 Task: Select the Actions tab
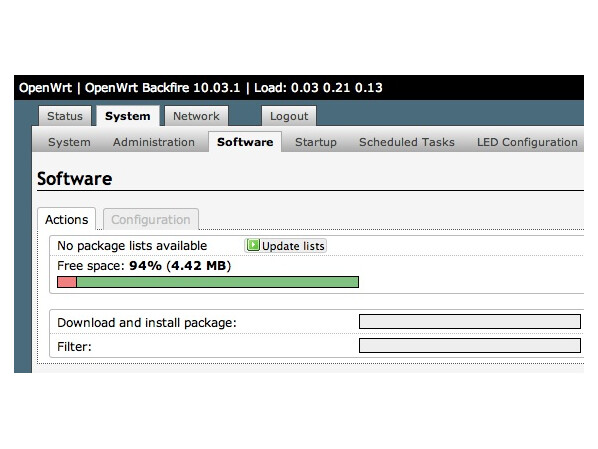click(67, 219)
